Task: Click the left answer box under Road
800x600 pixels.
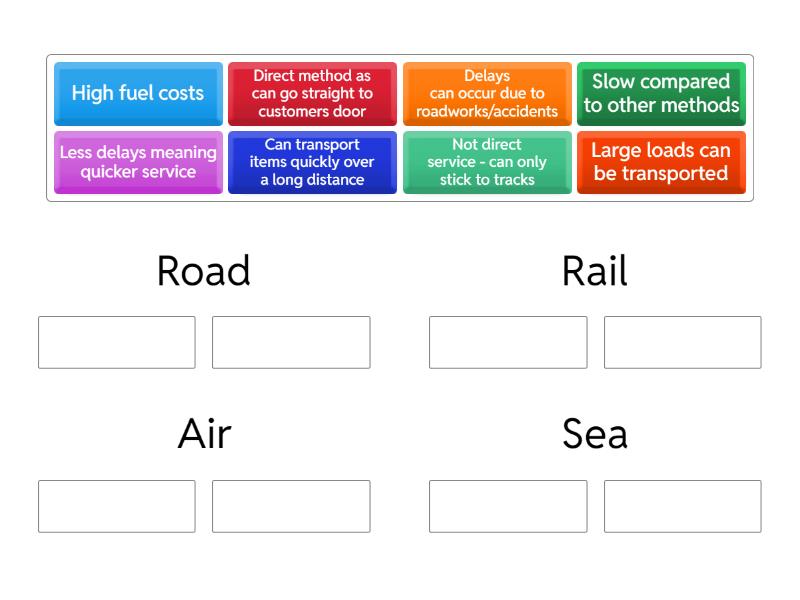Action: tap(117, 342)
